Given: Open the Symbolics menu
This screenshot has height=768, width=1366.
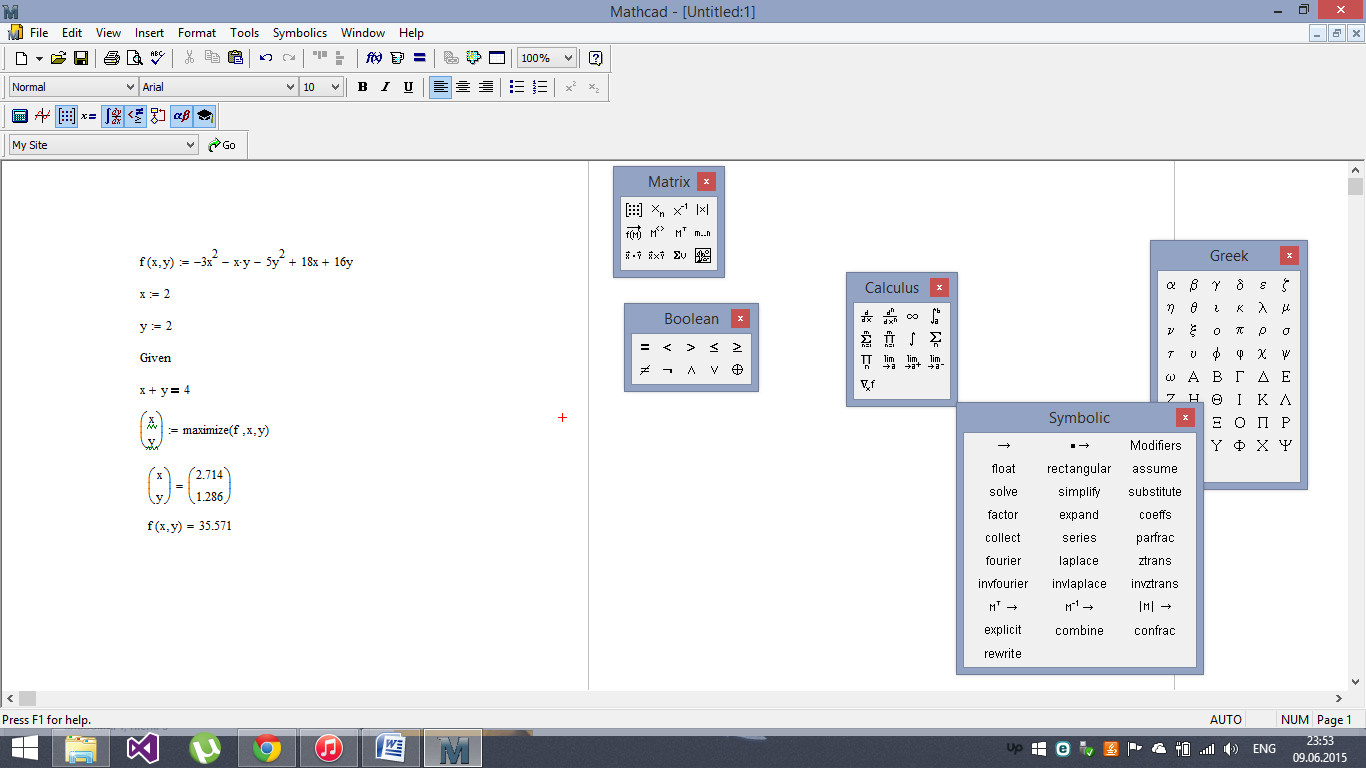Looking at the screenshot, I should tap(299, 33).
